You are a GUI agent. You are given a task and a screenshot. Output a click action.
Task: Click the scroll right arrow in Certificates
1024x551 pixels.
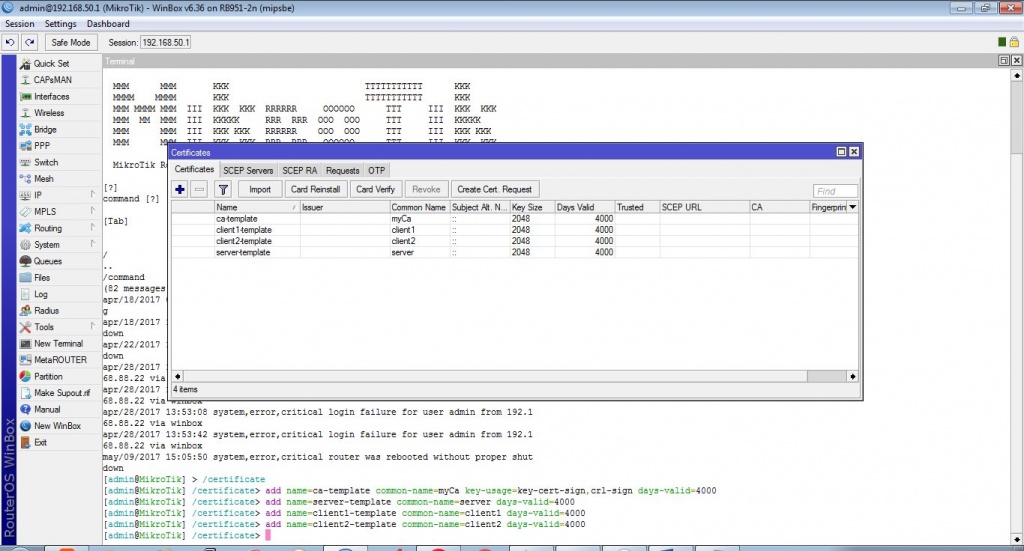[x=852, y=377]
